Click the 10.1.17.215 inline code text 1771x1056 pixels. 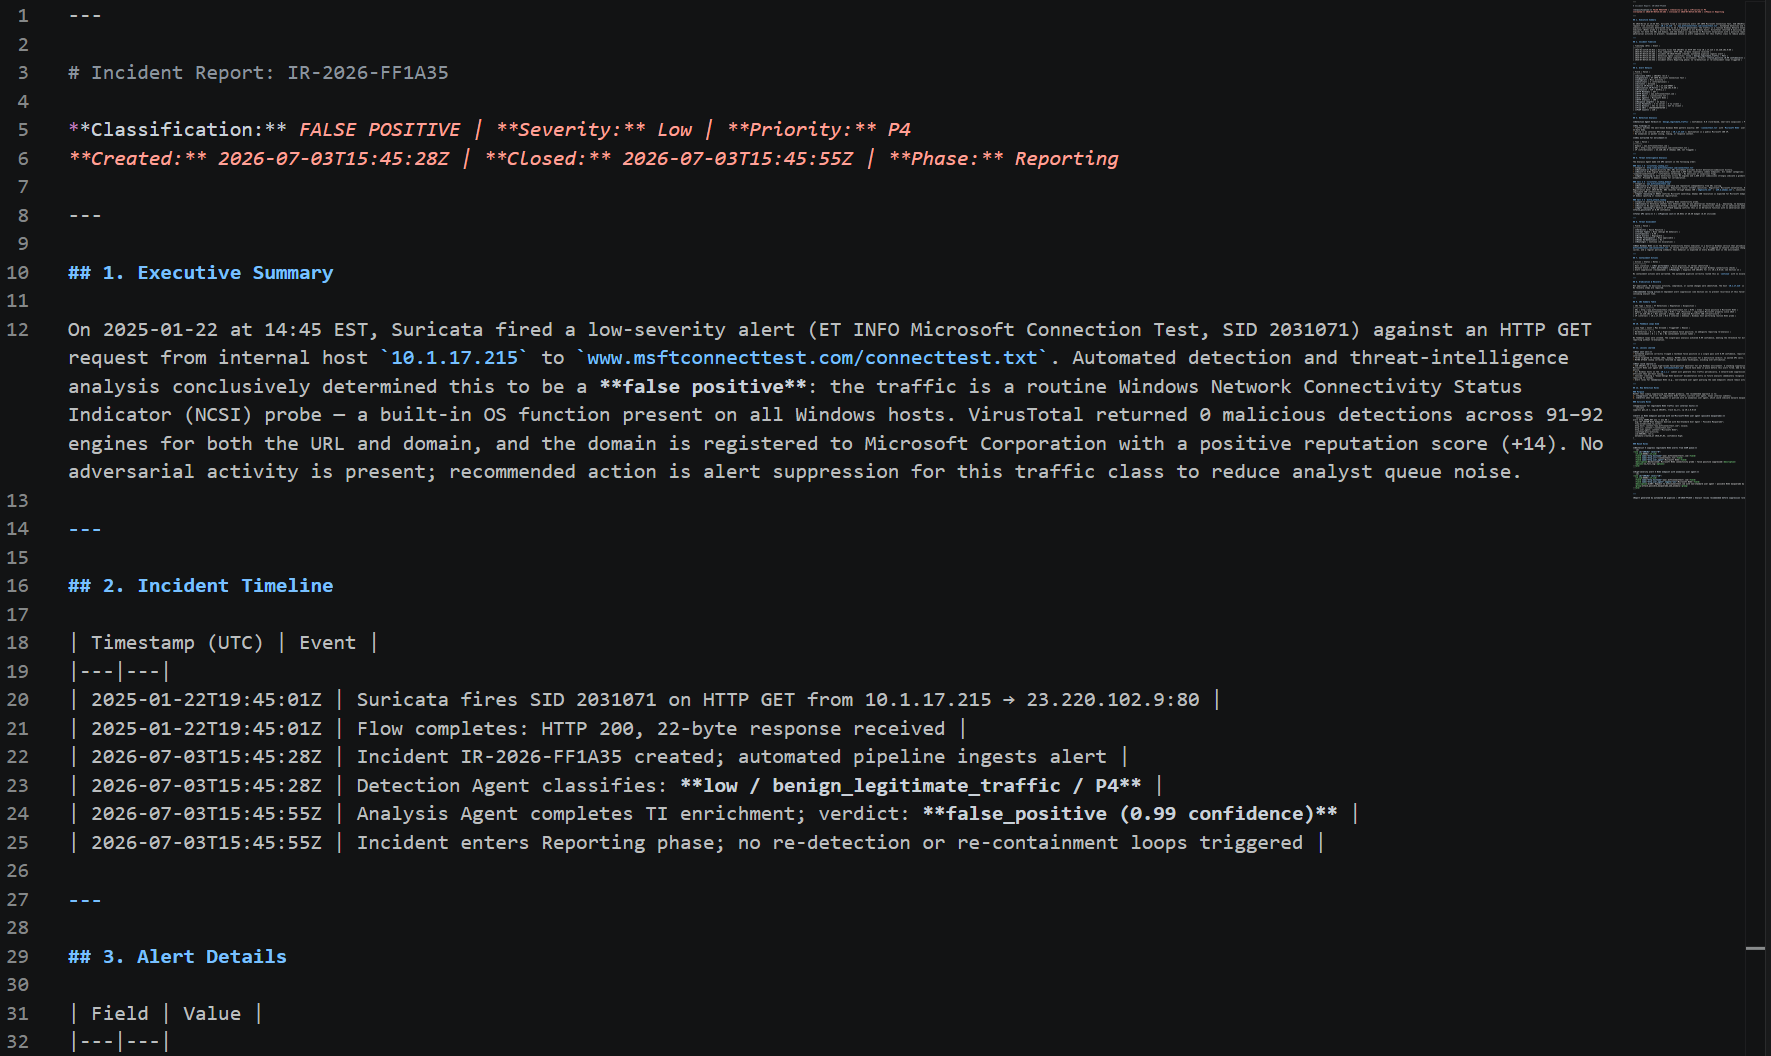(454, 358)
